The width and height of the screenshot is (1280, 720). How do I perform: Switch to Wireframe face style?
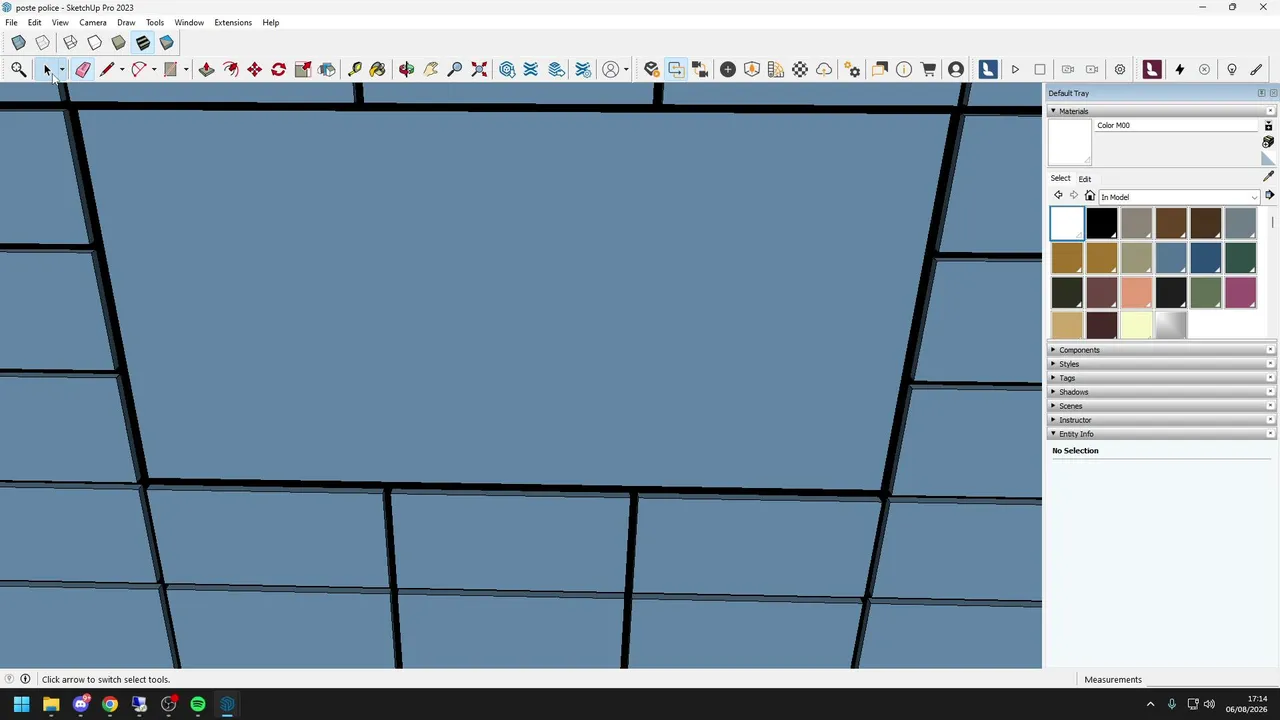70,43
